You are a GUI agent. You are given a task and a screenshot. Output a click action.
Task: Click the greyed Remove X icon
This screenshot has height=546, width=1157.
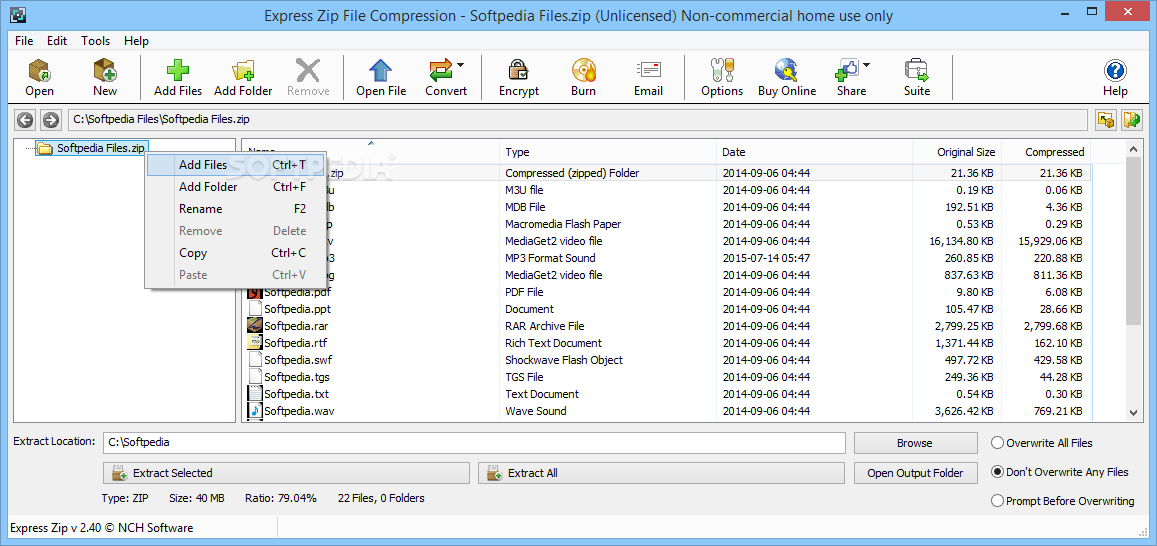pyautogui.click(x=308, y=70)
